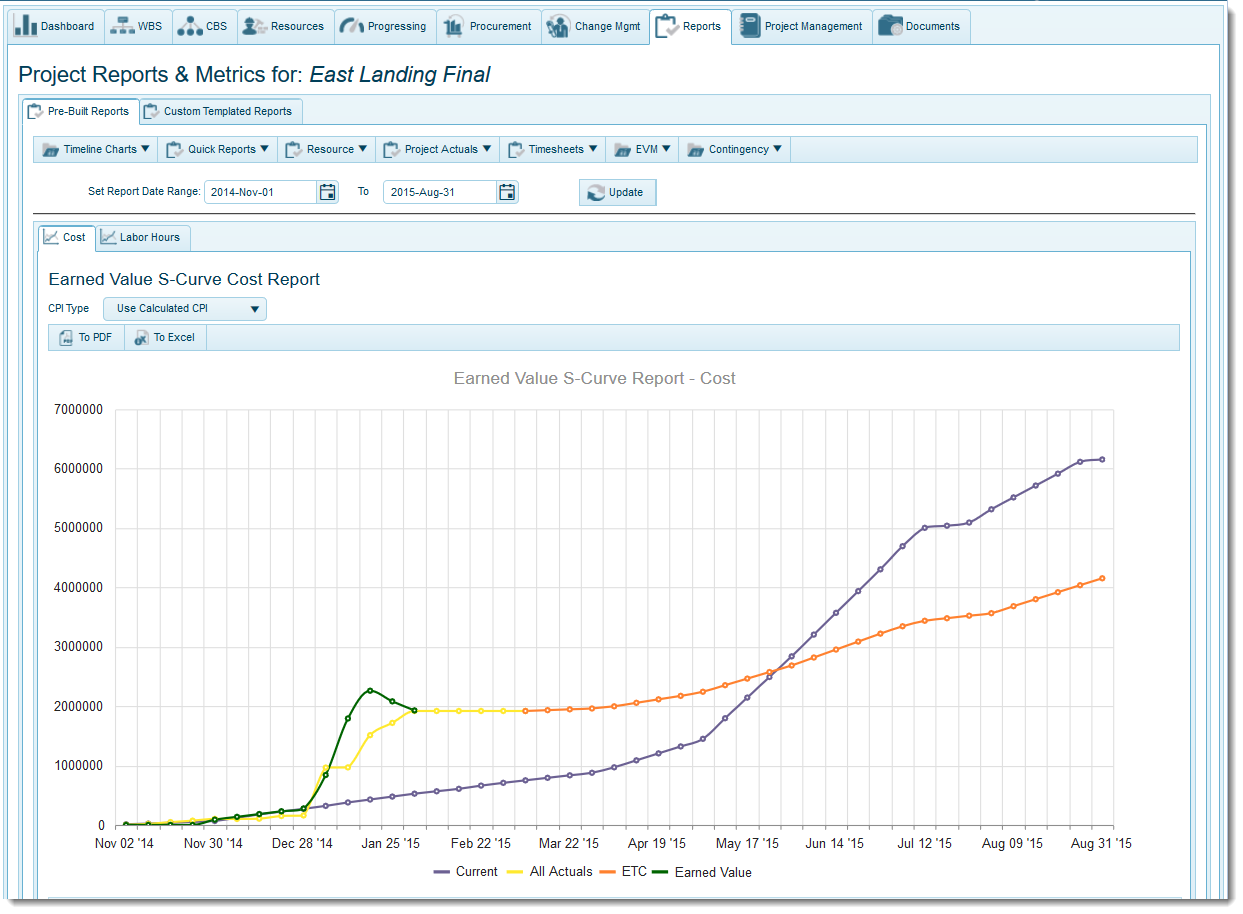Click the Progressing gauge icon

(351, 26)
